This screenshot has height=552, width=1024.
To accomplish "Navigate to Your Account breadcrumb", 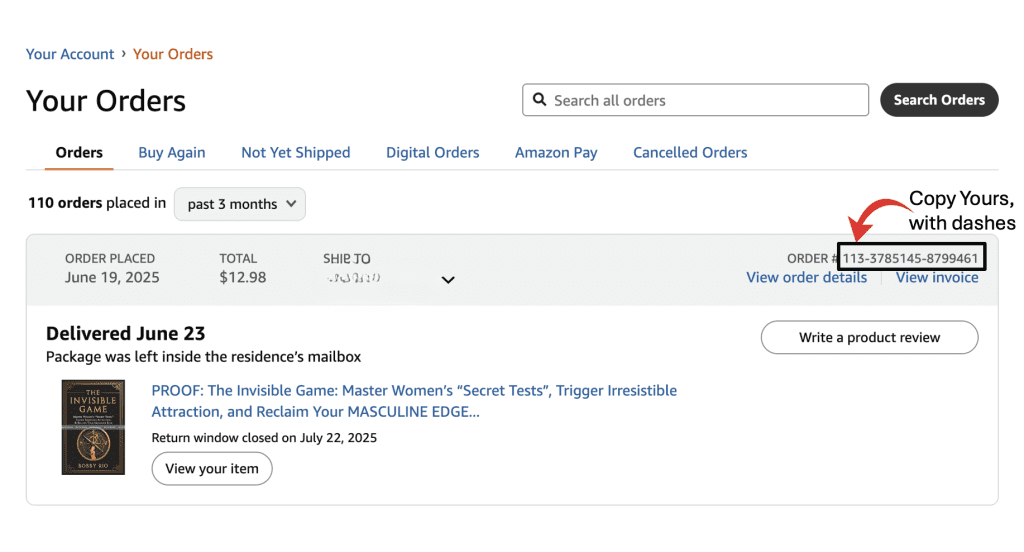I will pos(70,54).
